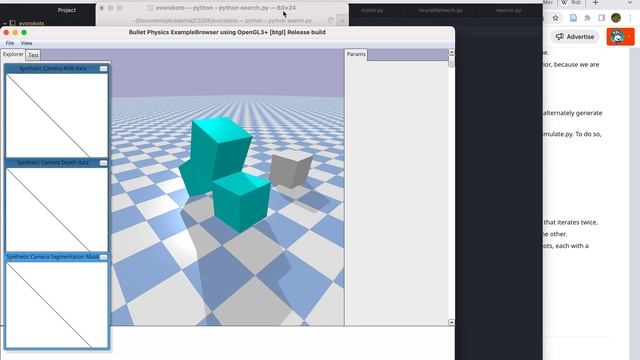Click the Project header in the editor sidebar

click(x=67, y=10)
